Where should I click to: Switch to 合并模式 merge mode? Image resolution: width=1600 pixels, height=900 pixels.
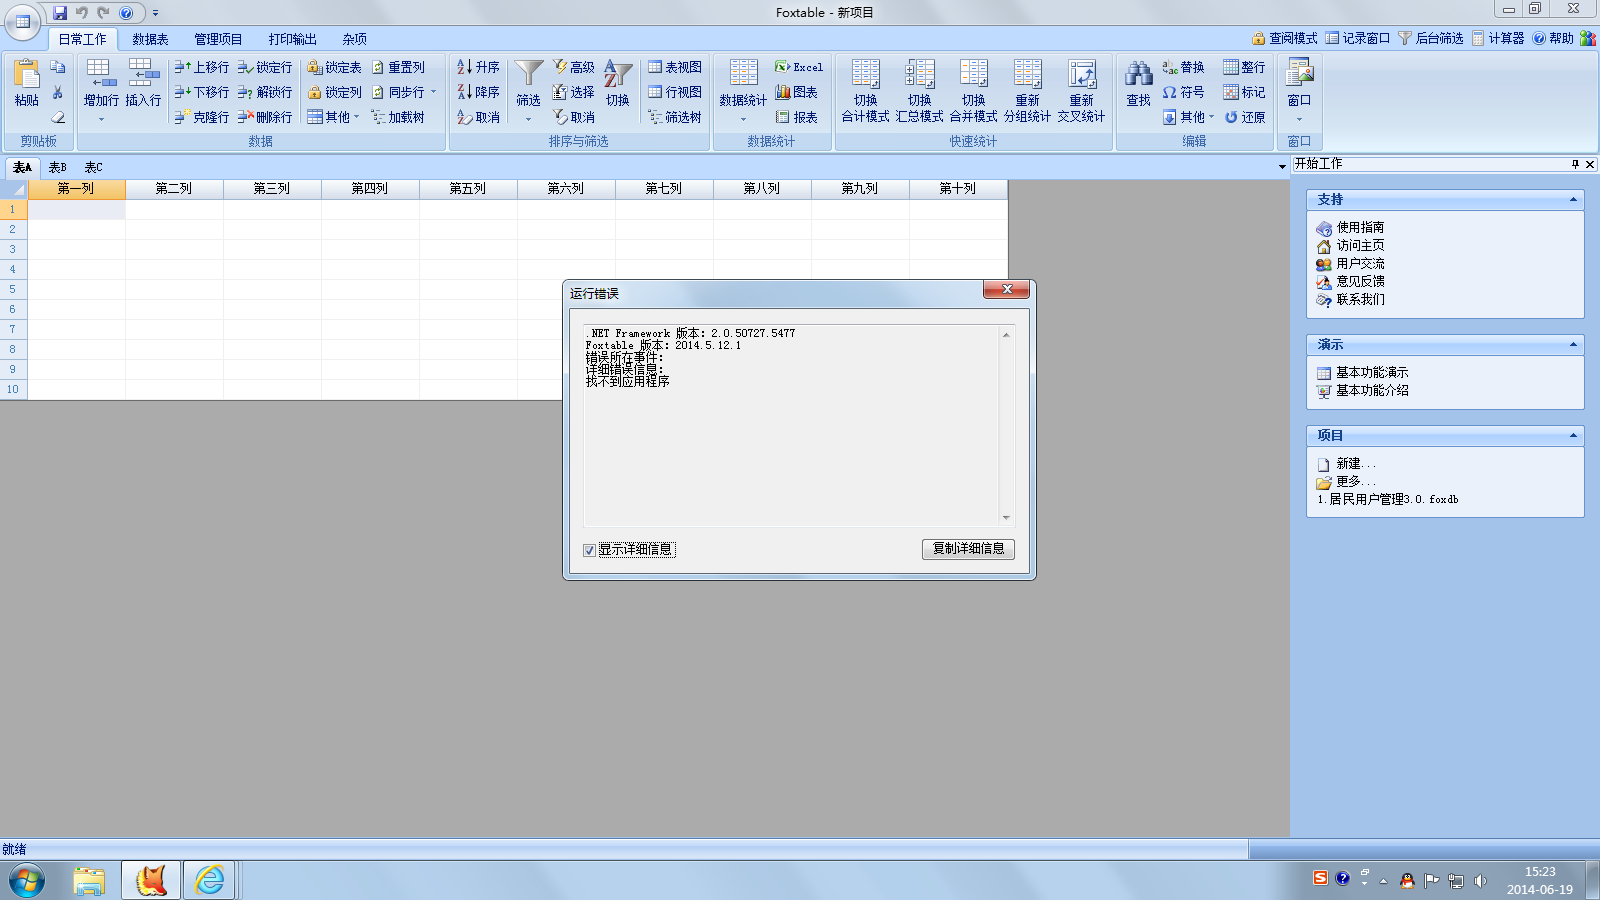[x=974, y=90]
